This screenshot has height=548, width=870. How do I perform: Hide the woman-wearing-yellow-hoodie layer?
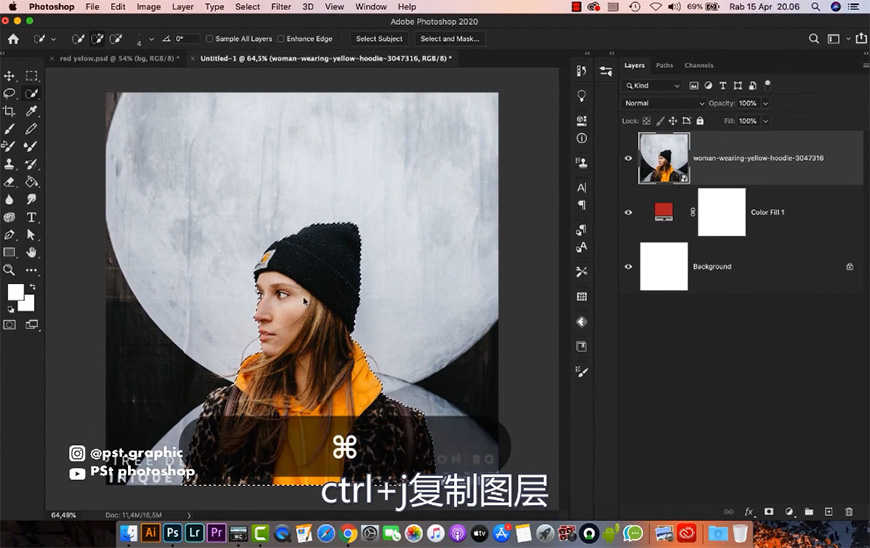628,158
